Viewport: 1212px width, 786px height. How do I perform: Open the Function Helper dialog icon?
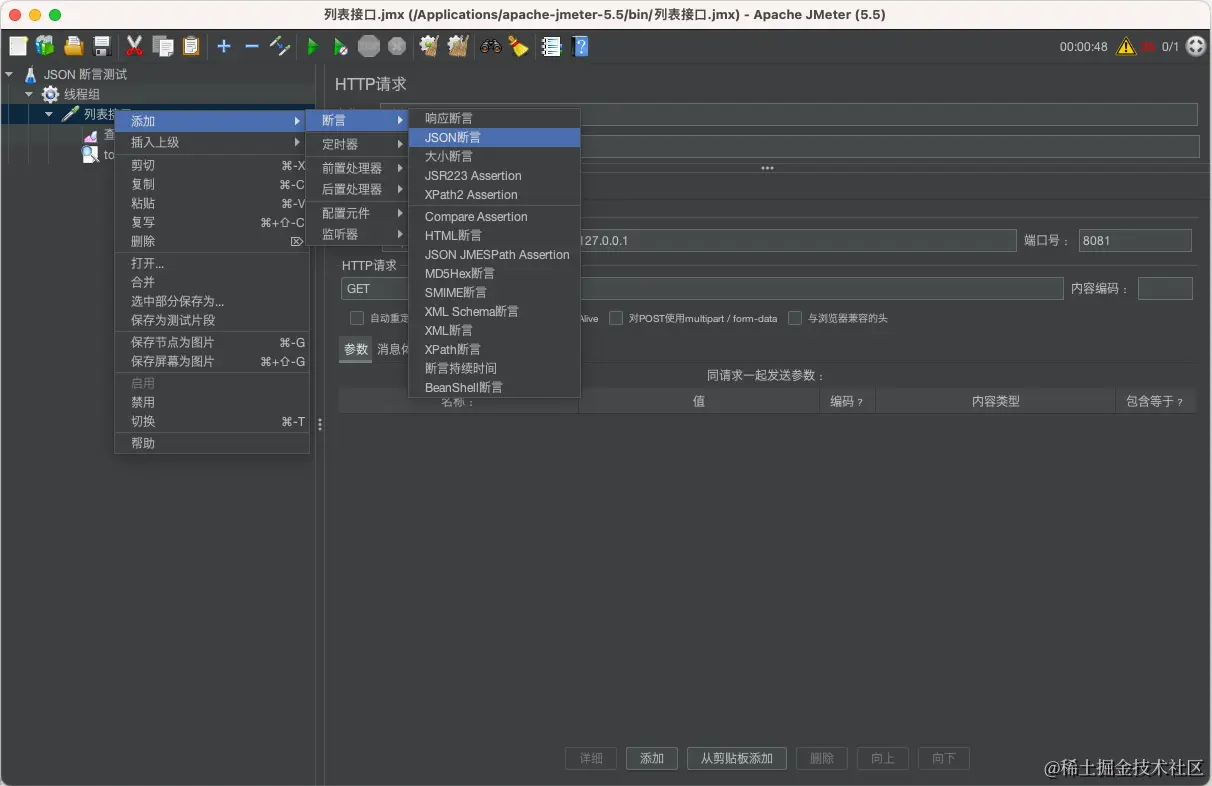click(x=551, y=46)
